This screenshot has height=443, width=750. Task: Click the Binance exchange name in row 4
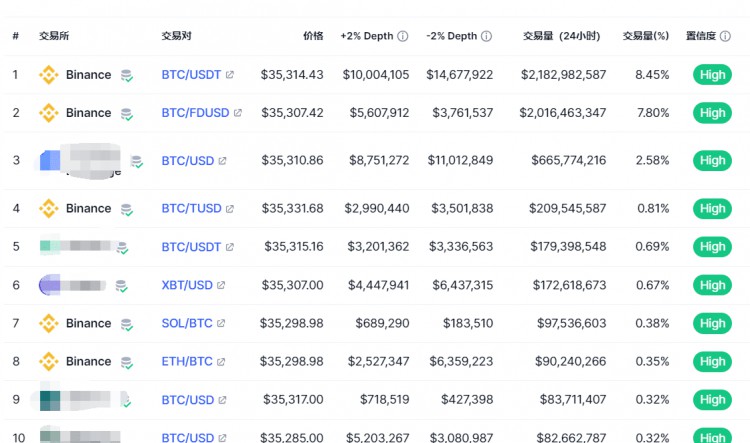[x=88, y=209]
